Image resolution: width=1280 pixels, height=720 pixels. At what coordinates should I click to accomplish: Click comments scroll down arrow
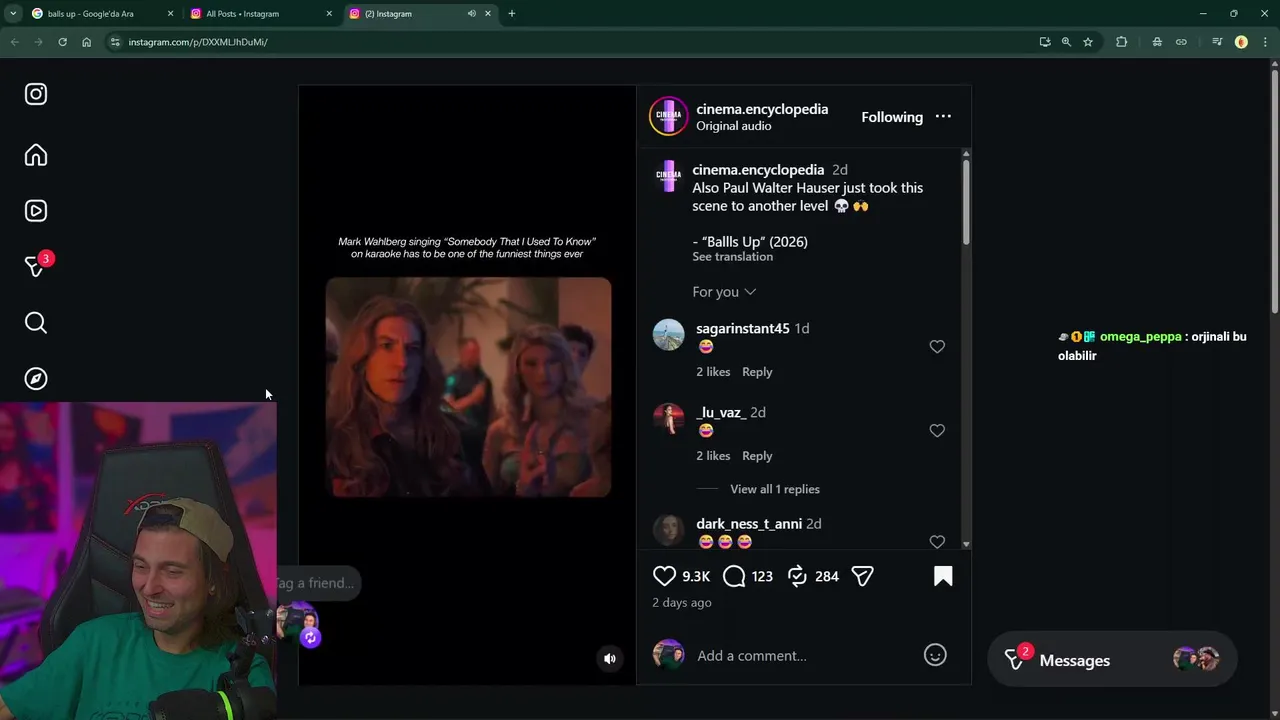pyautogui.click(x=966, y=544)
